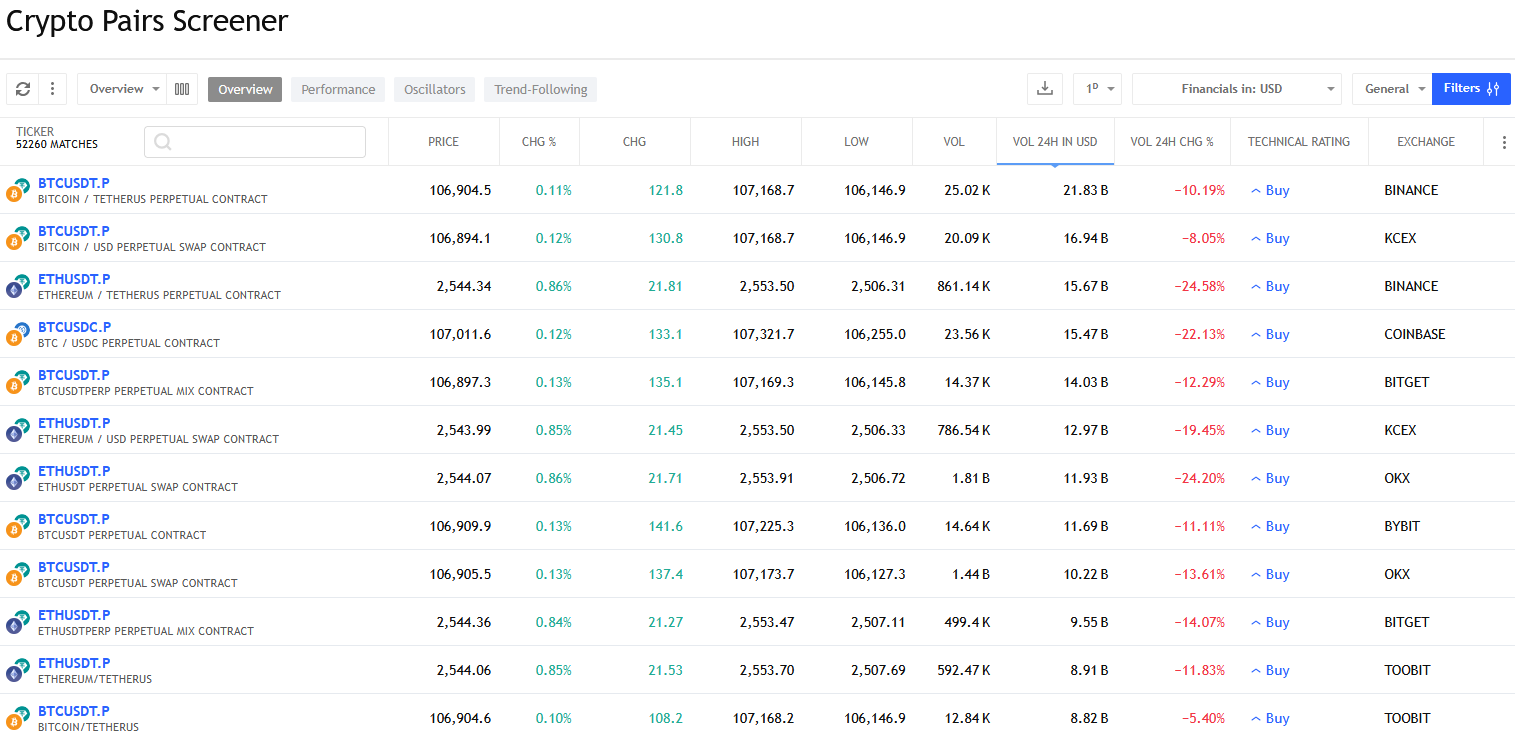Click the 861.14 K volume value
This screenshot has width=1515, height=741.
click(964, 286)
